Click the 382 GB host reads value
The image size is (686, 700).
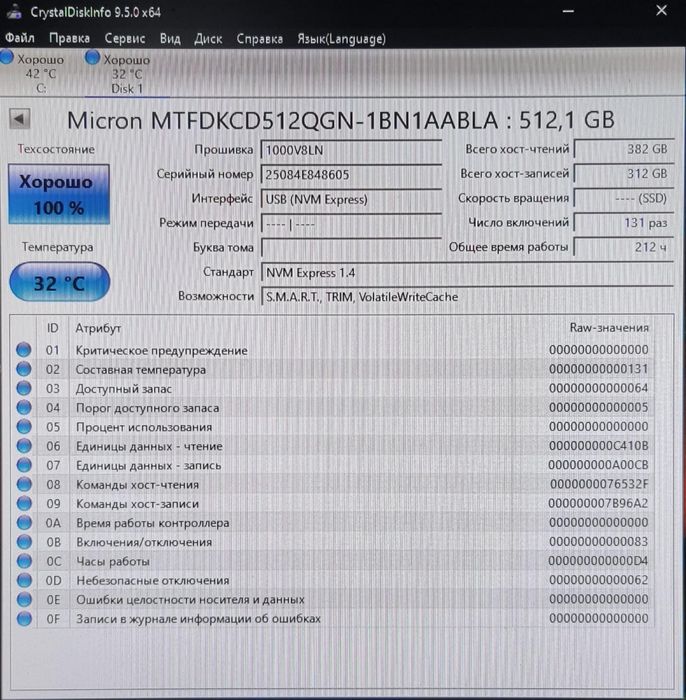624,149
